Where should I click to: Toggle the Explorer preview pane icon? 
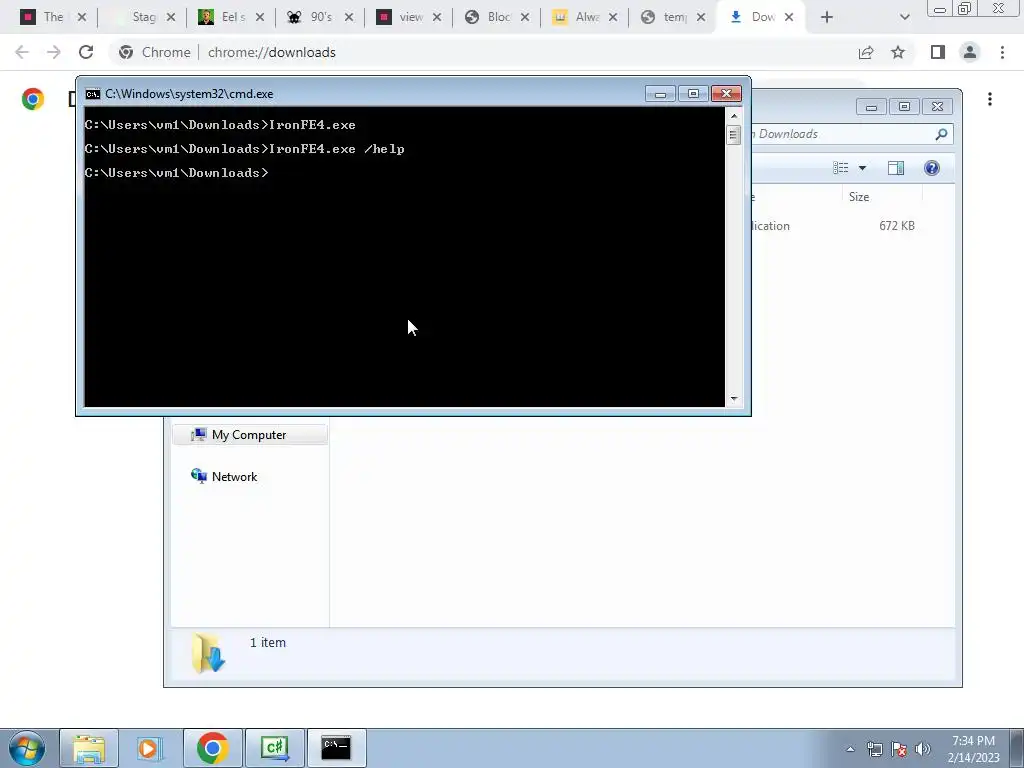pyautogui.click(x=896, y=168)
